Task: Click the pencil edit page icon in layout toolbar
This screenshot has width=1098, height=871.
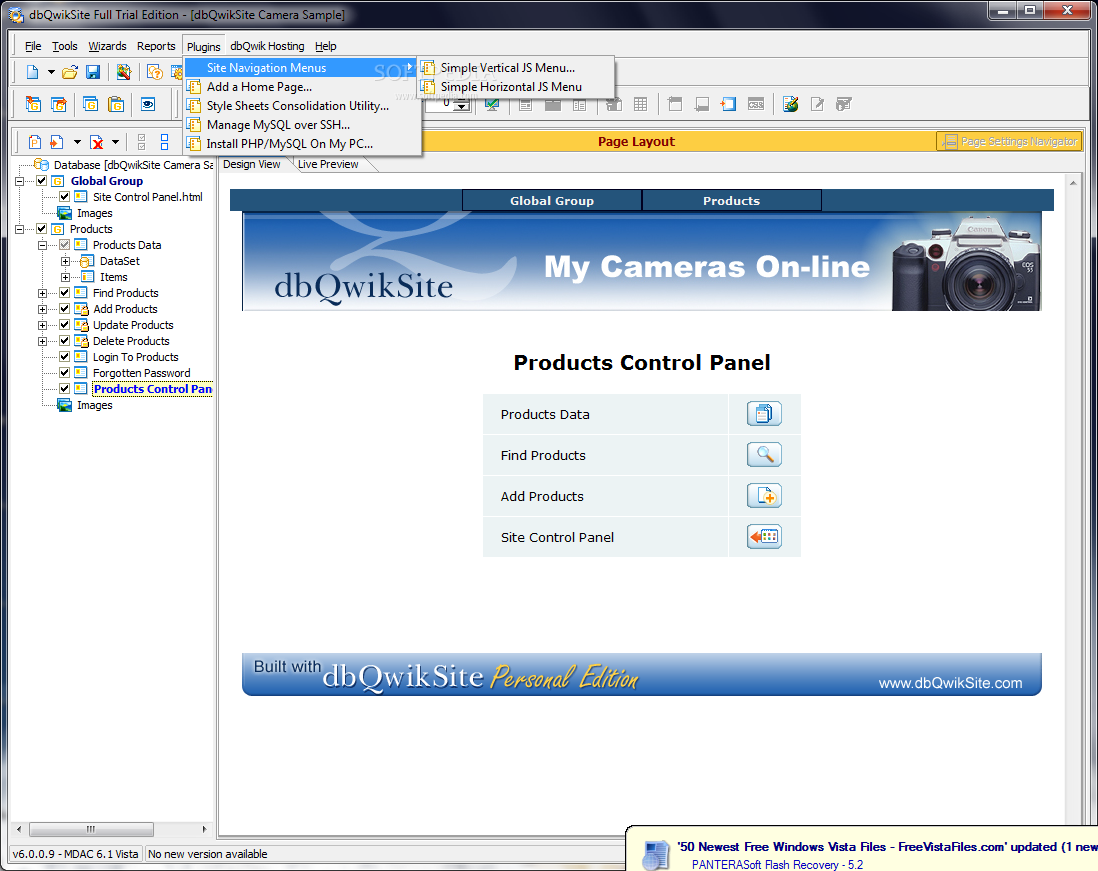Action: pyautogui.click(x=816, y=104)
